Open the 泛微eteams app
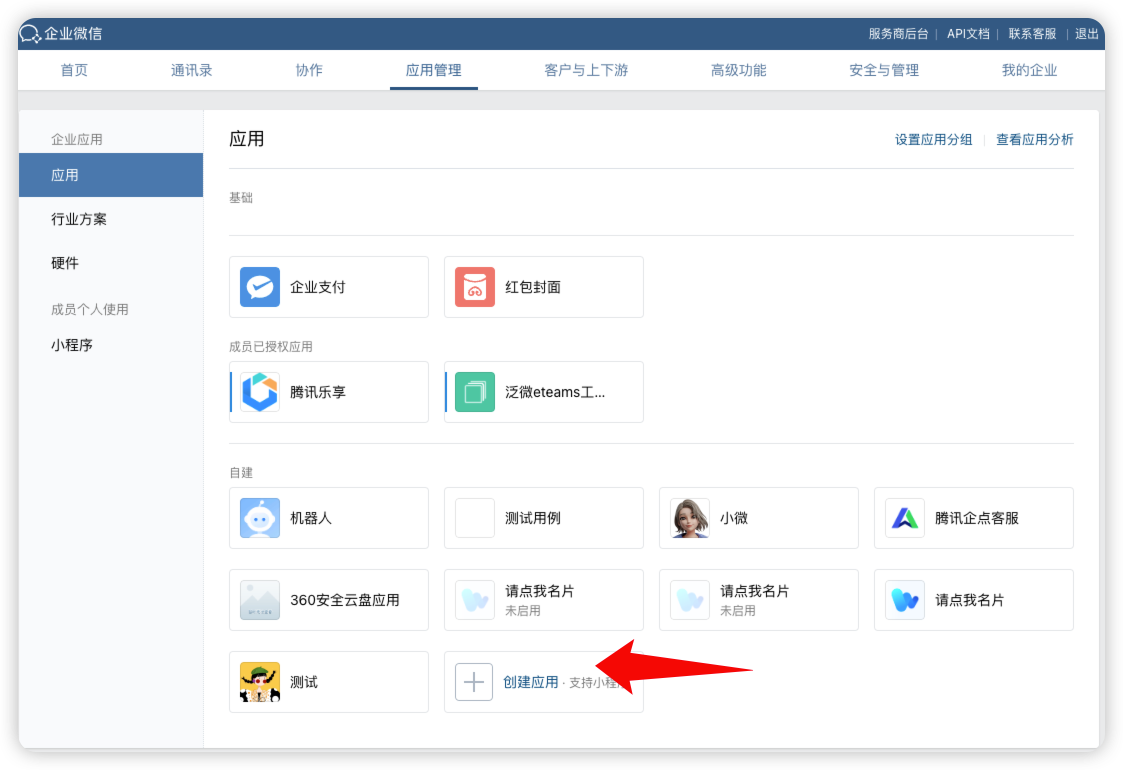Image resolution: width=1123 pixels, height=770 pixels. click(543, 392)
